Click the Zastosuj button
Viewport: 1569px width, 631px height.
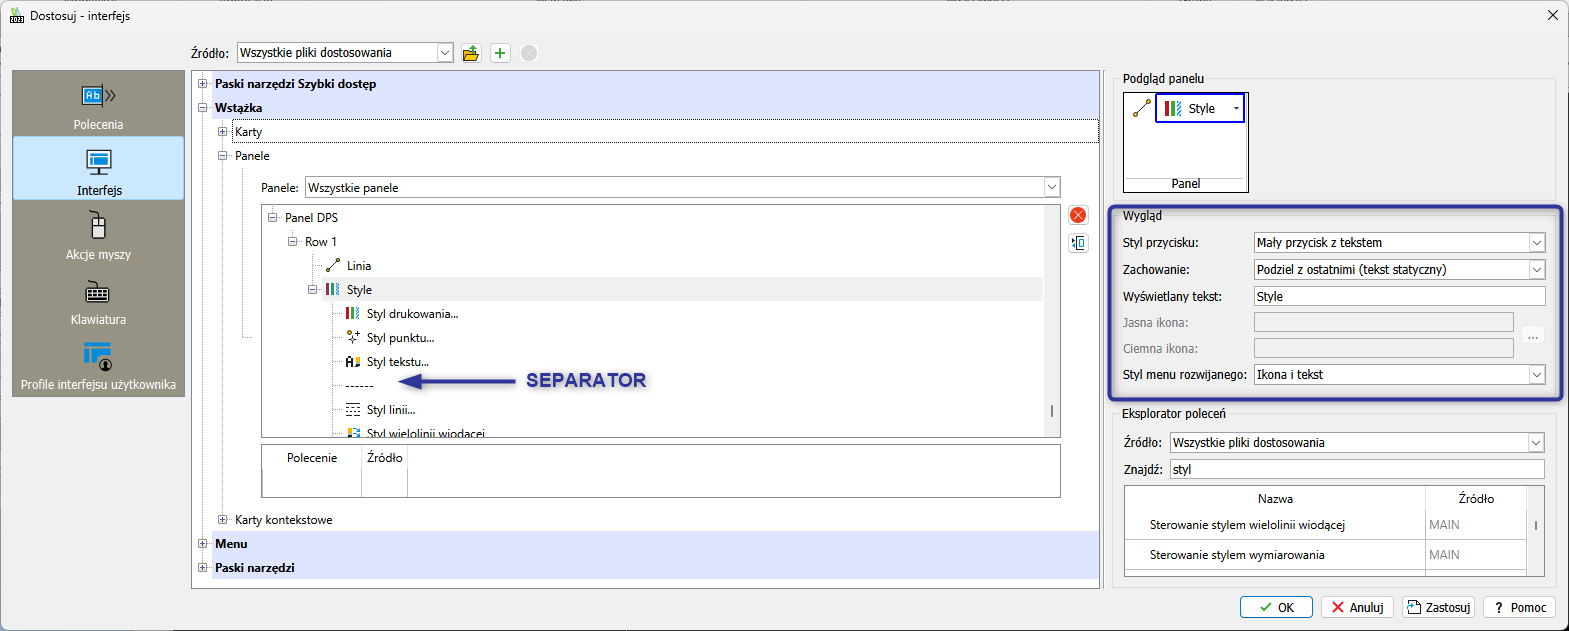pos(1438,607)
